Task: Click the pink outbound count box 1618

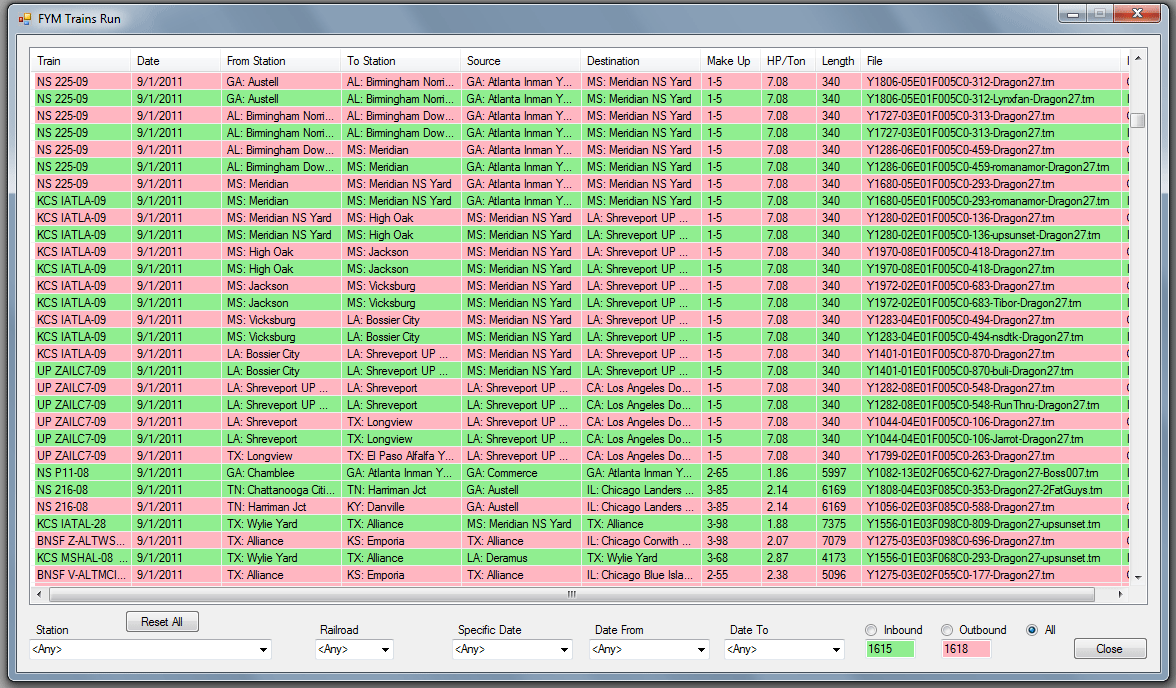Action: (966, 649)
